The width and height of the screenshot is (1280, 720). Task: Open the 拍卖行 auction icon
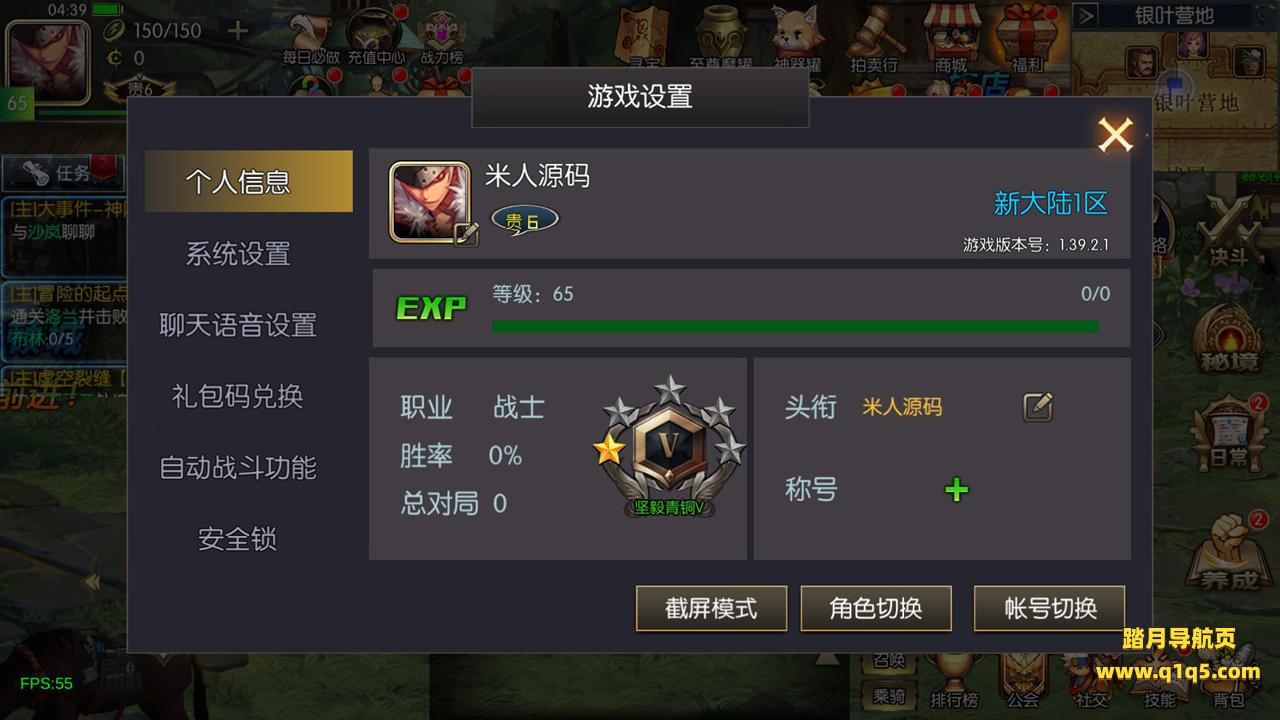click(874, 40)
